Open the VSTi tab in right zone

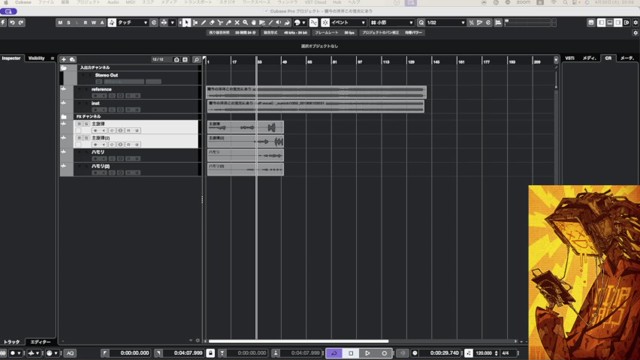[x=569, y=58]
